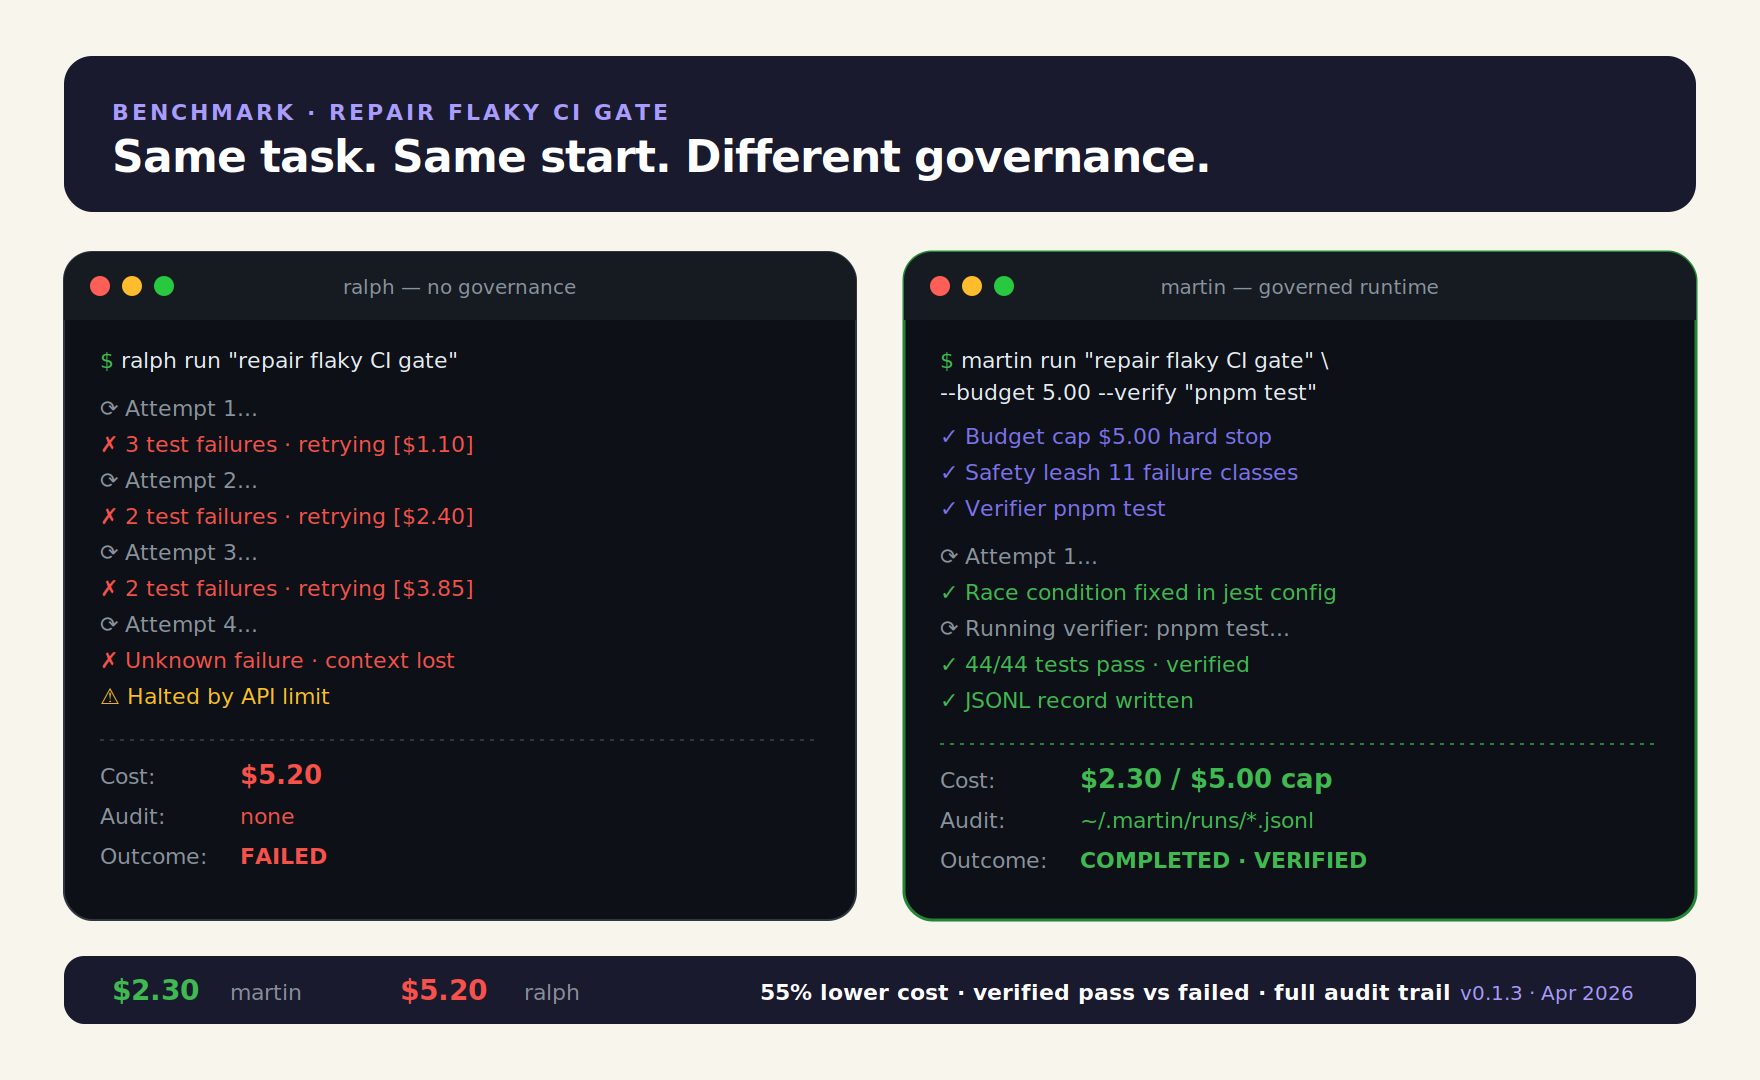The image size is (1760, 1080).
Task: Click "Attempt 1..." in the ralph terminal
Action: click(x=179, y=408)
